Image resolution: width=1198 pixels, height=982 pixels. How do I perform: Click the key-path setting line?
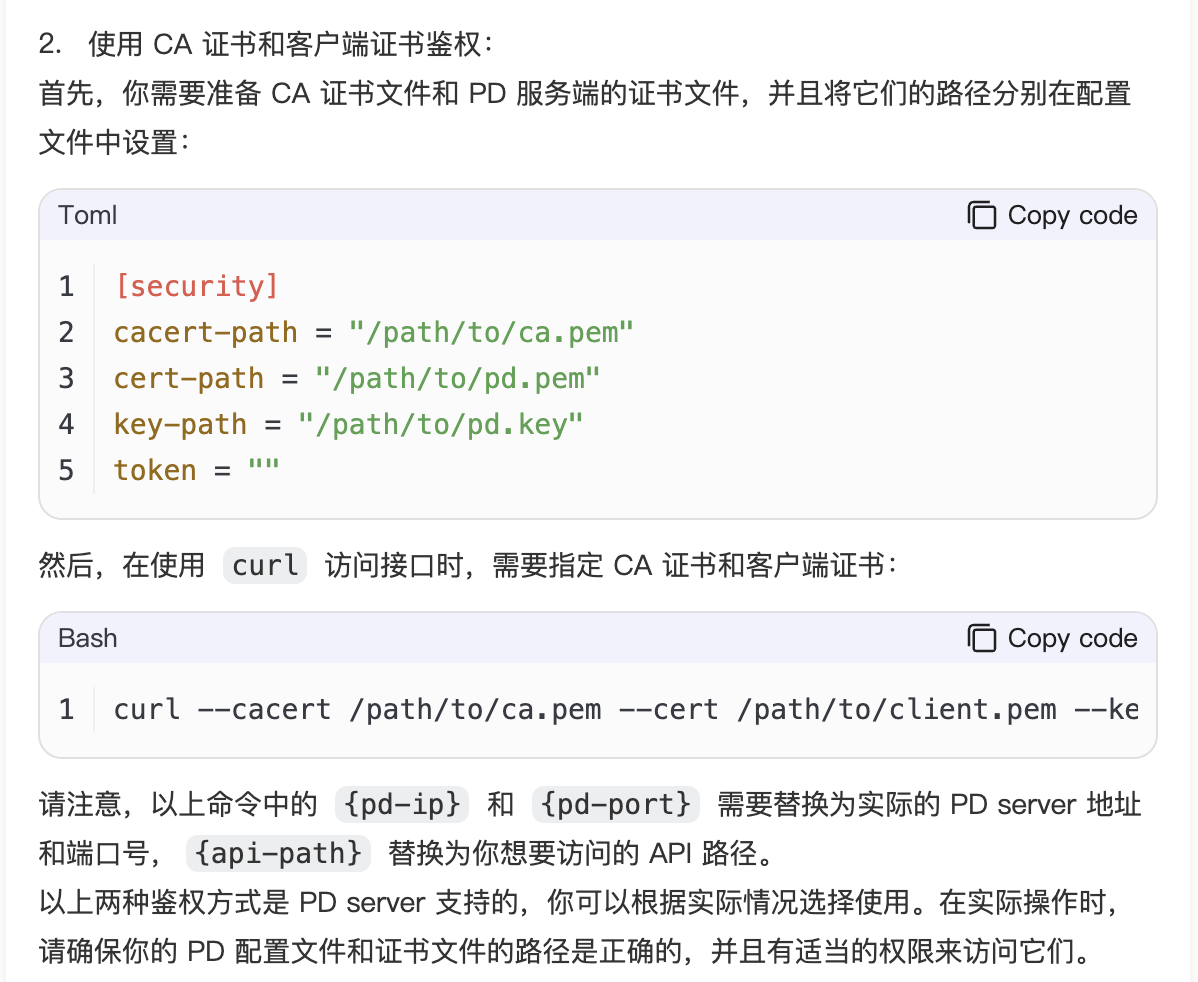(347, 424)
